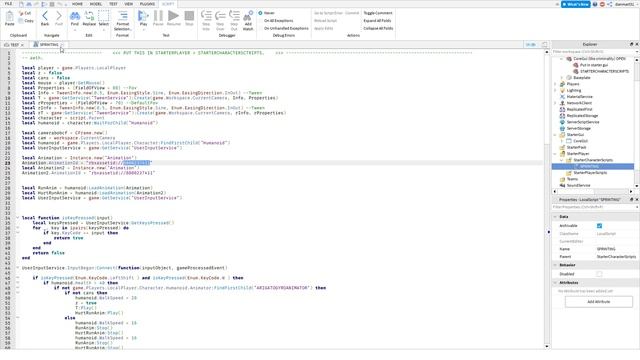Image resolution: width=640 pixels, height=360 pixels.
Task: Collapse the Behavior properties section
Action: pyautogui.click(x=555, y=265)
